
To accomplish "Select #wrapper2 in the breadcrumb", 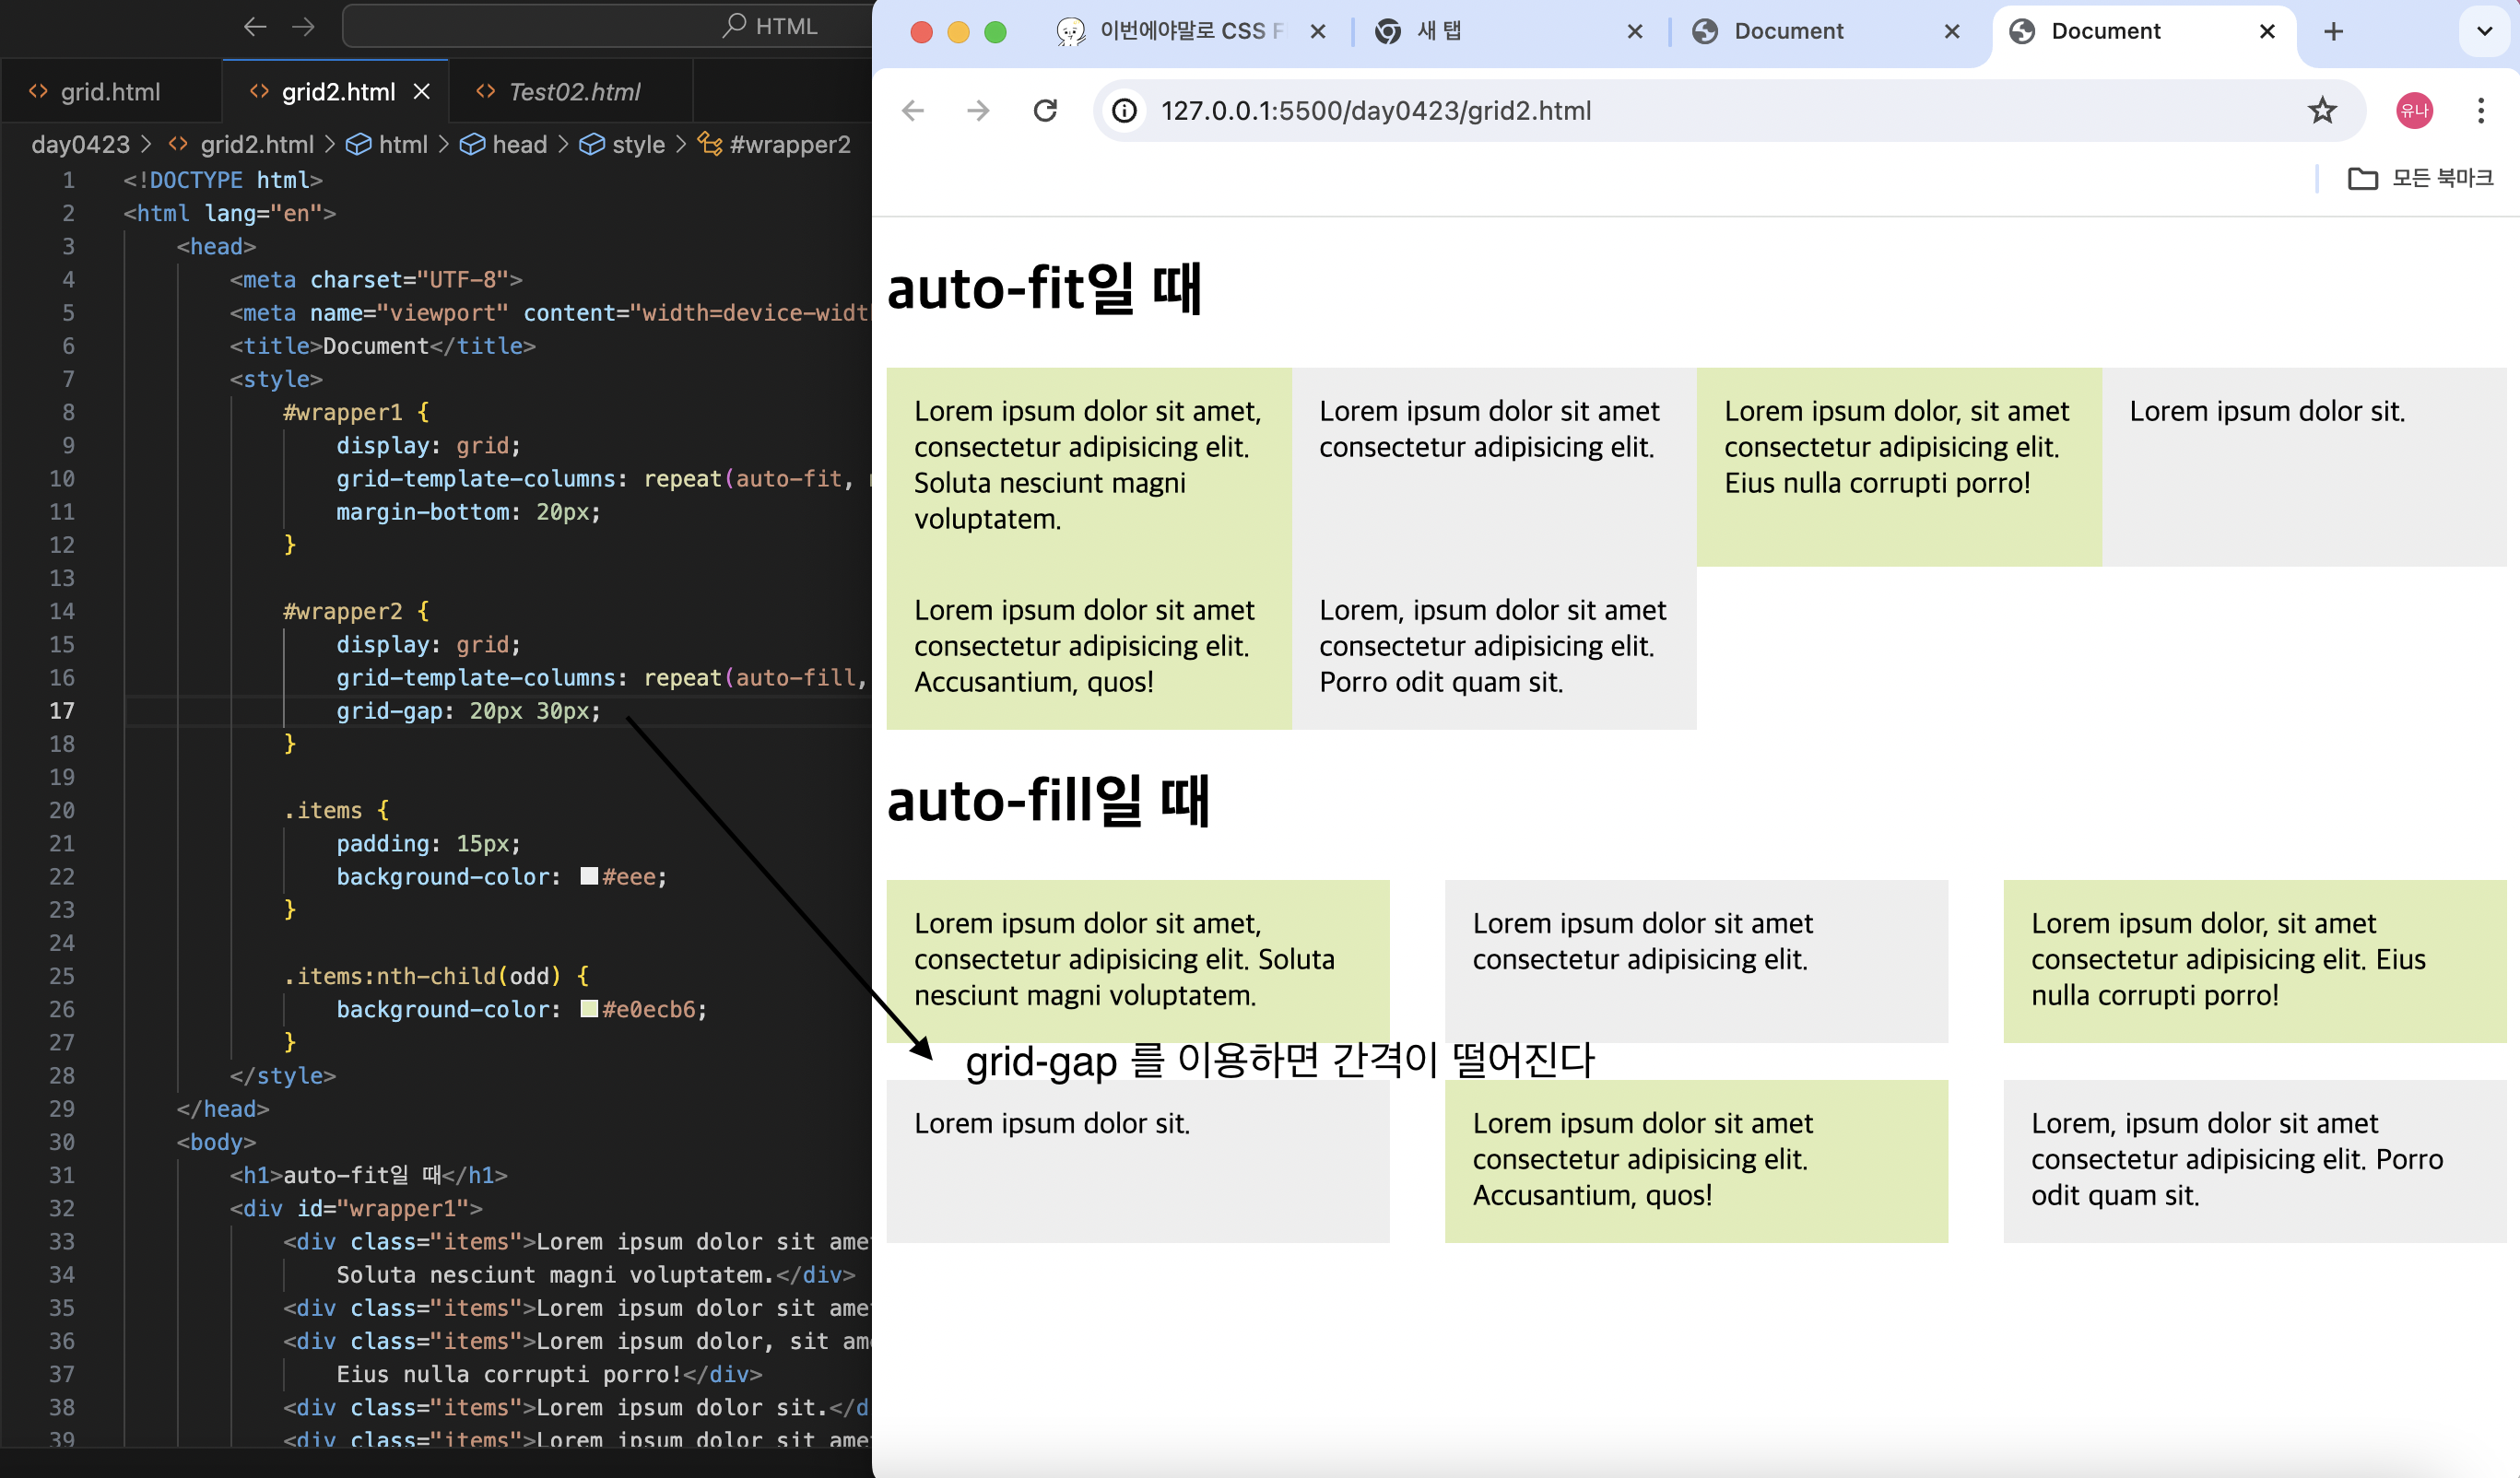I will click(789, 144).
